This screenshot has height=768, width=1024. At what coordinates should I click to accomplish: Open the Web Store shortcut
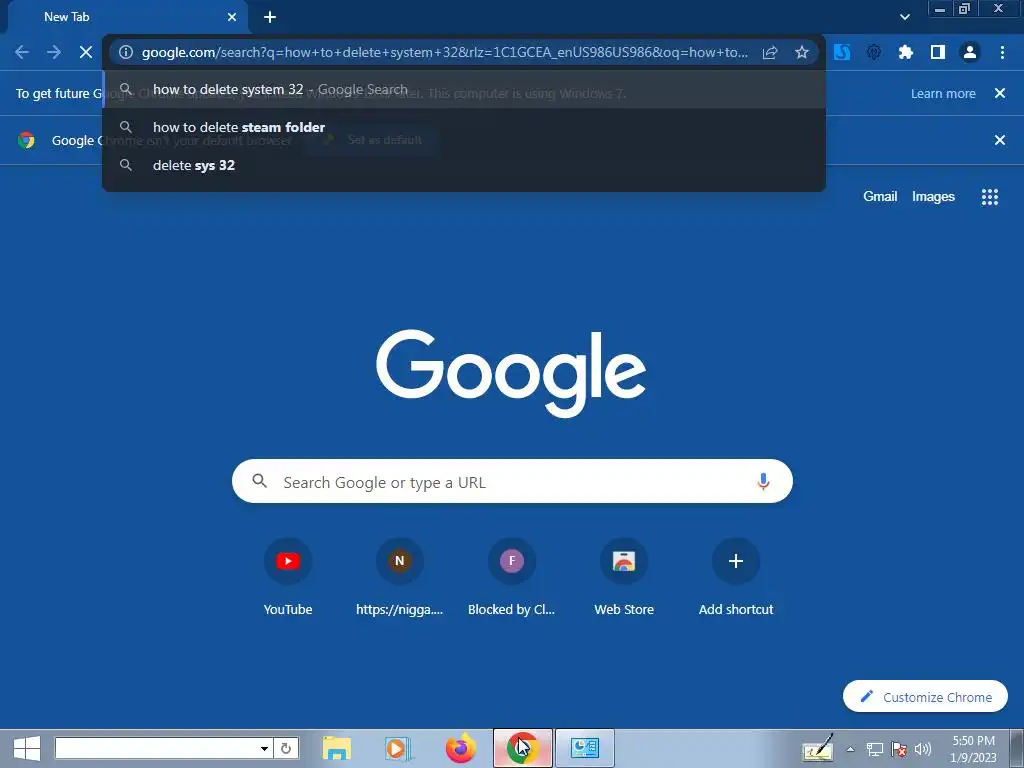pyautogui.click(x=624, y=579)
